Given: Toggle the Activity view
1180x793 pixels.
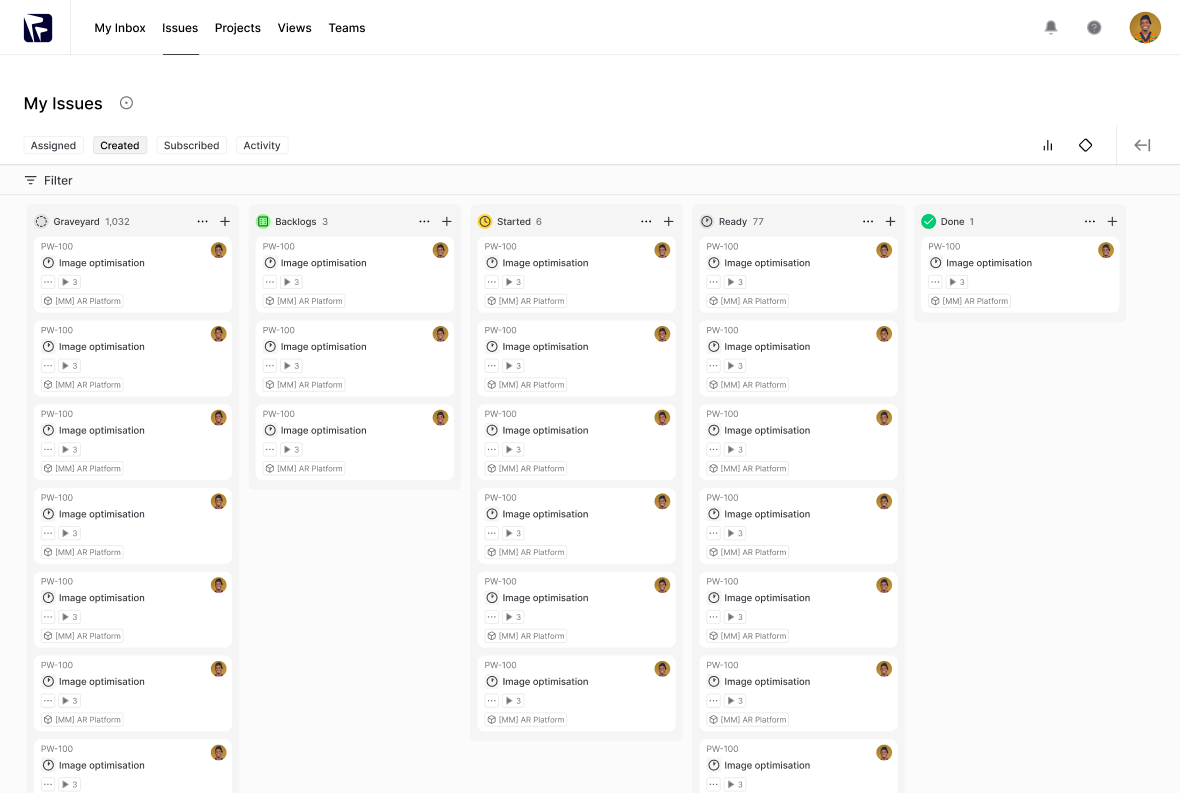Looking at the screenshot, I should [262, 145].
